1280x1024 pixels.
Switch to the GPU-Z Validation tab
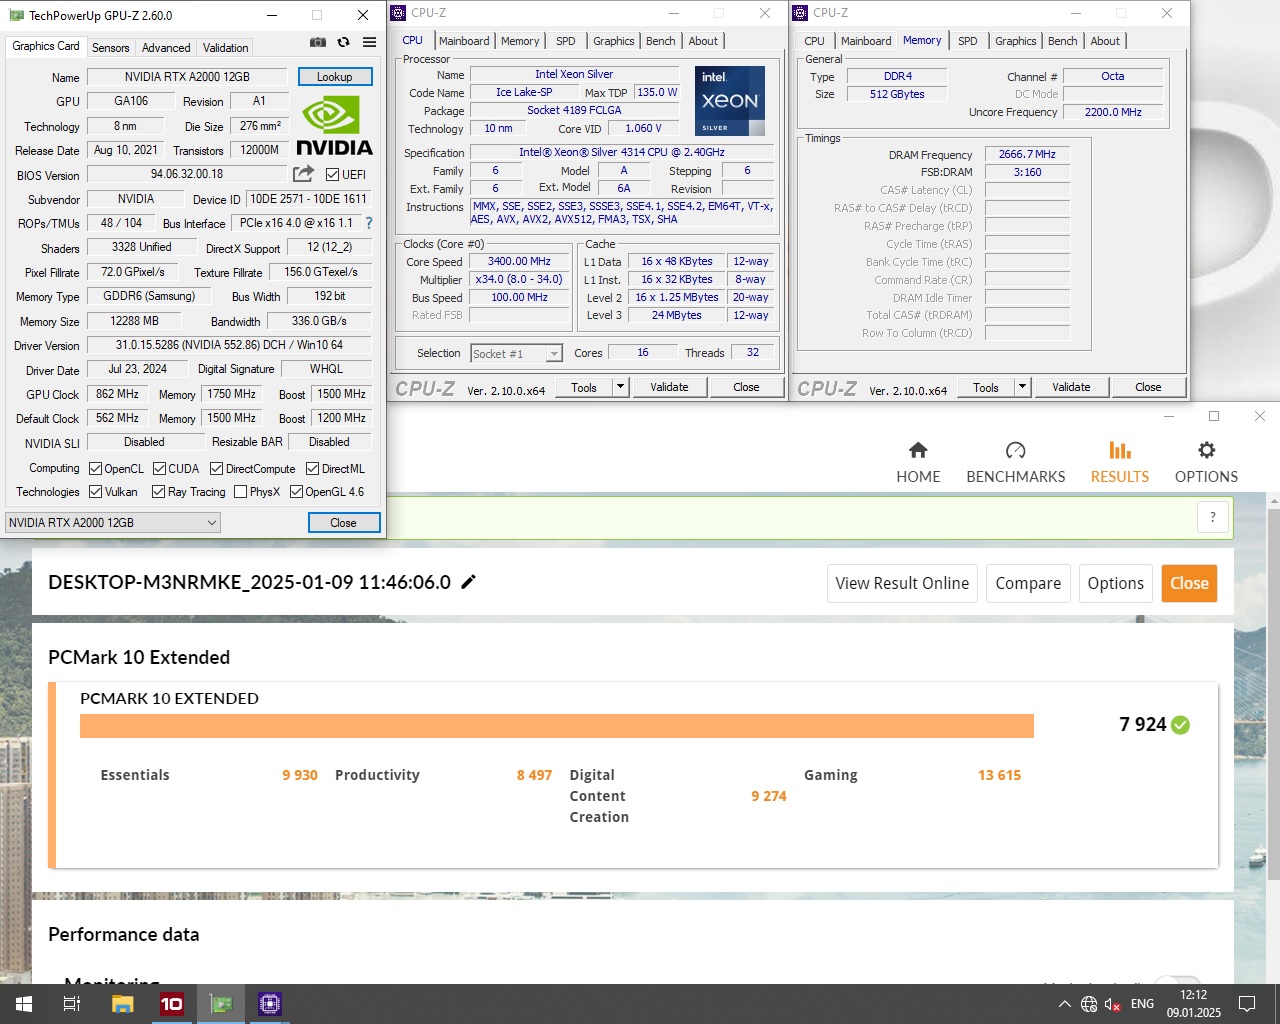coord(225,47)
